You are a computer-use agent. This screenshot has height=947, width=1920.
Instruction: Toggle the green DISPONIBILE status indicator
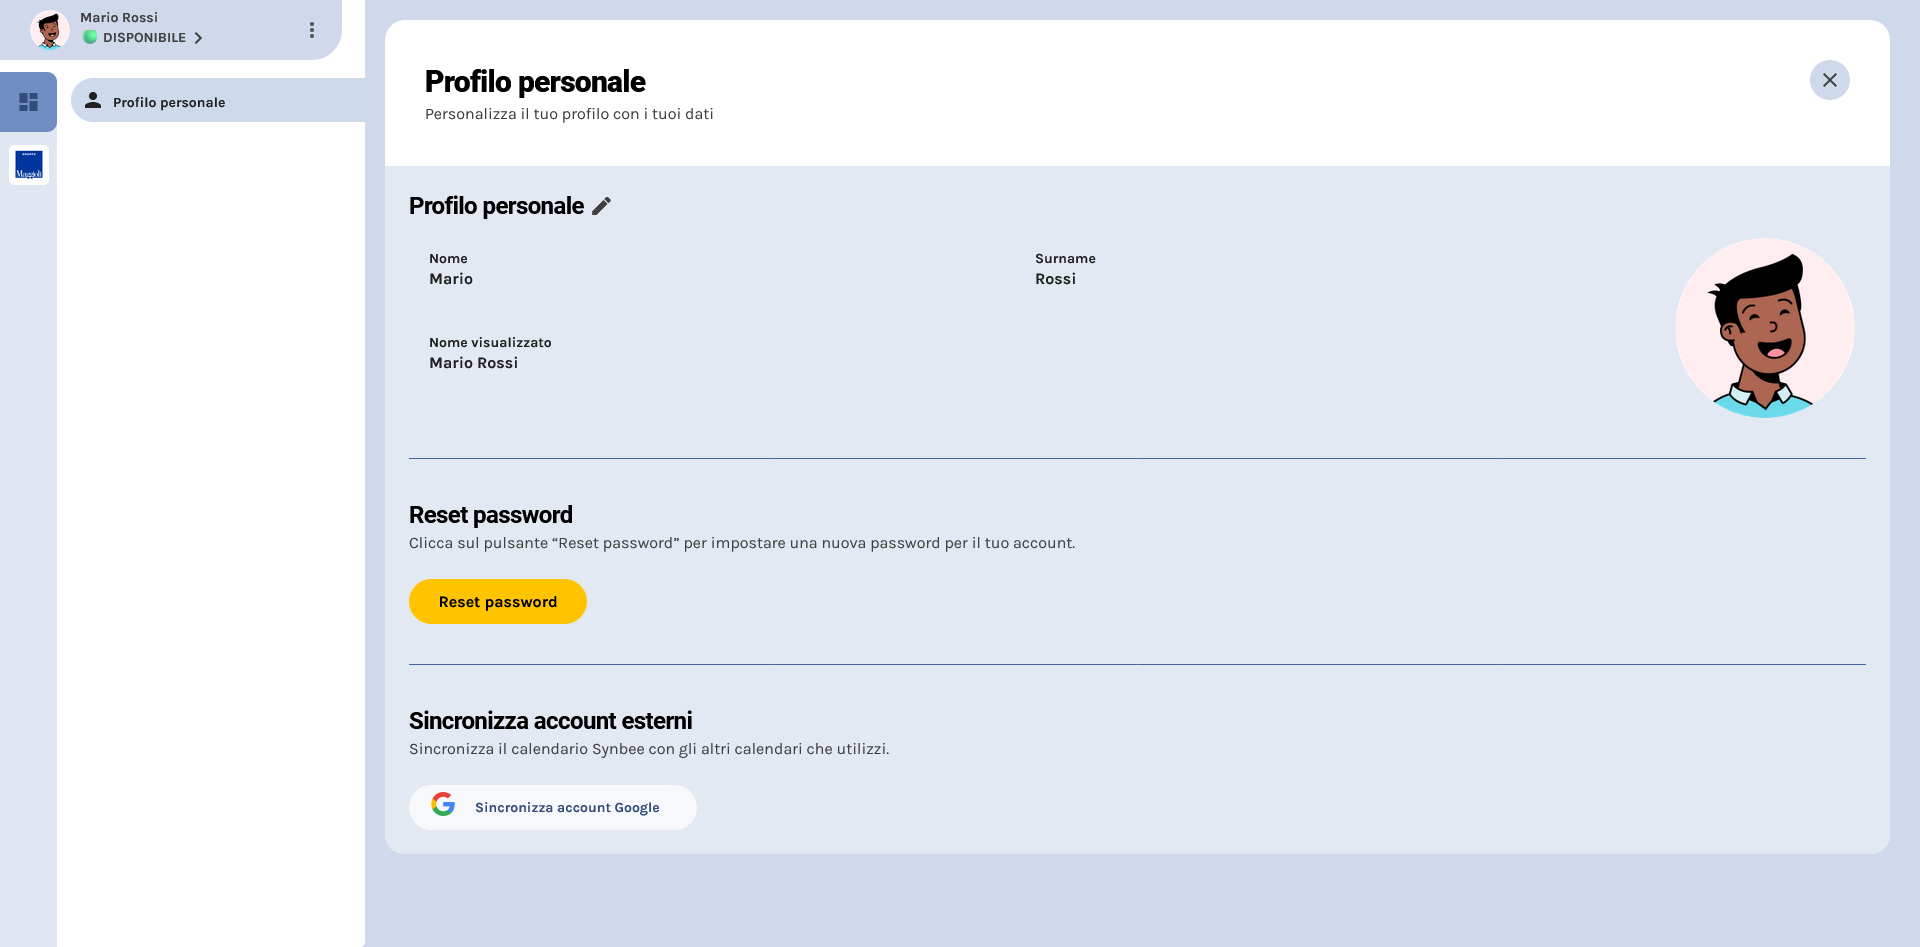point(91,38)
